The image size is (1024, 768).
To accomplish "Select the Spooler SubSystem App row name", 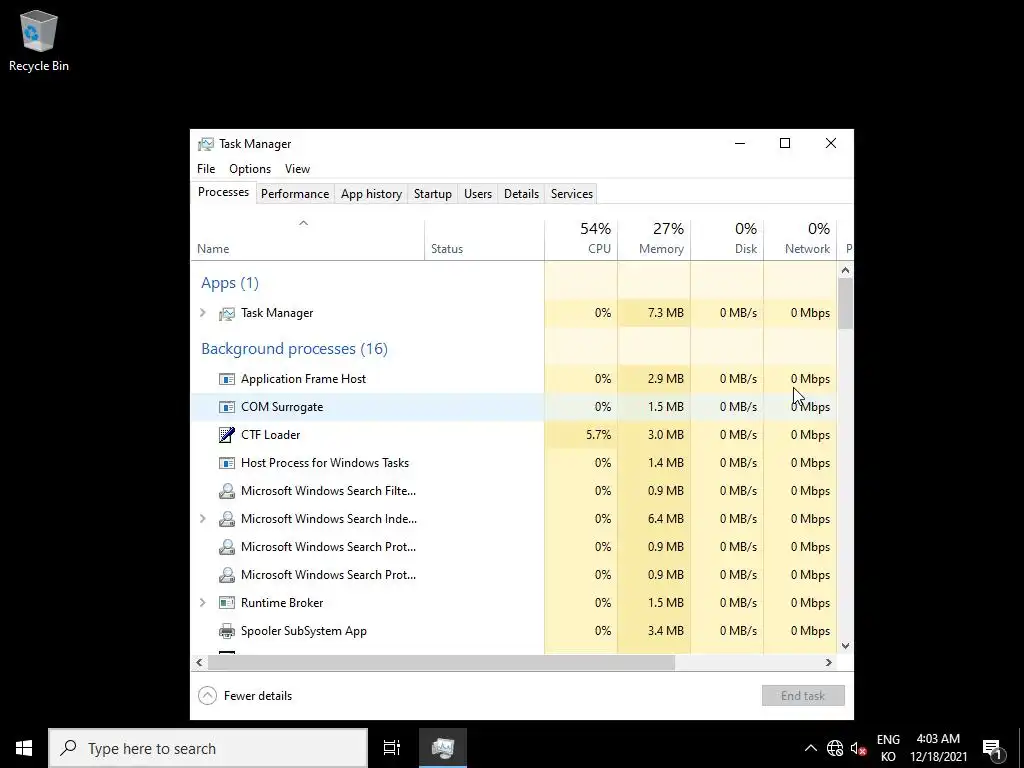I will tap(304, 631).
